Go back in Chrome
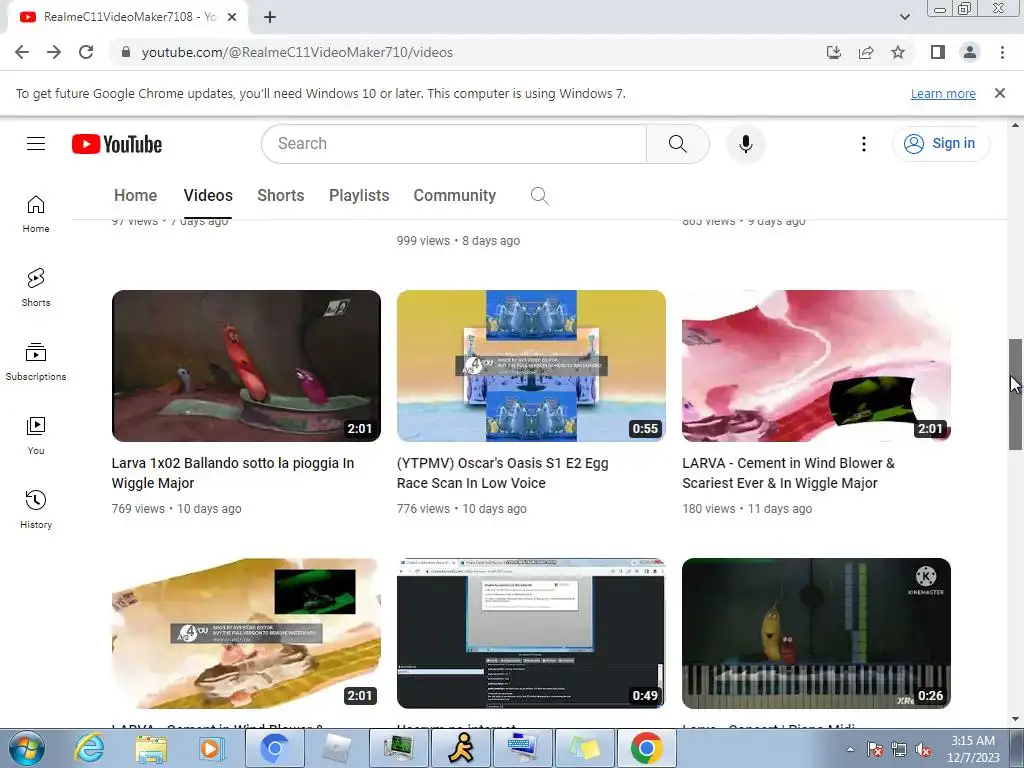1024x768 pixels. tap(22, 52)
